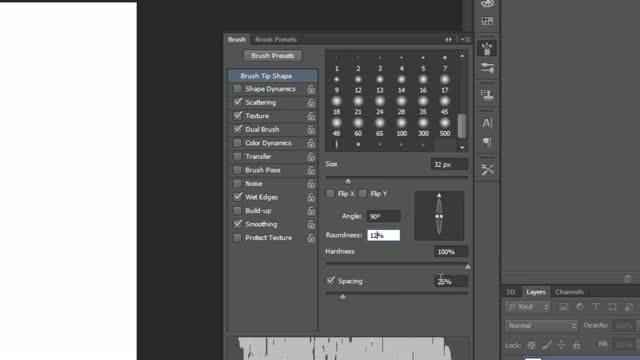The image size is (640, 360).
Task: Click the lock icon beside Color Dynamics
Action: click(311, 143)
